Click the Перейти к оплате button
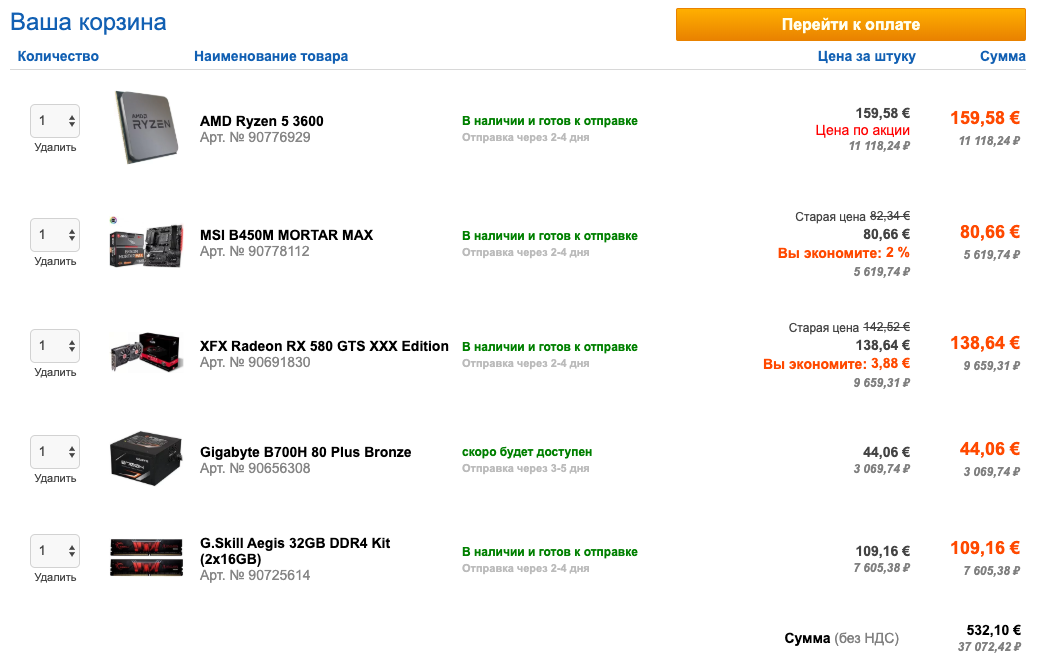Image resolution: width=1037 pixels, height=661 pixels. pyautogui.click(x=850, y=24)
